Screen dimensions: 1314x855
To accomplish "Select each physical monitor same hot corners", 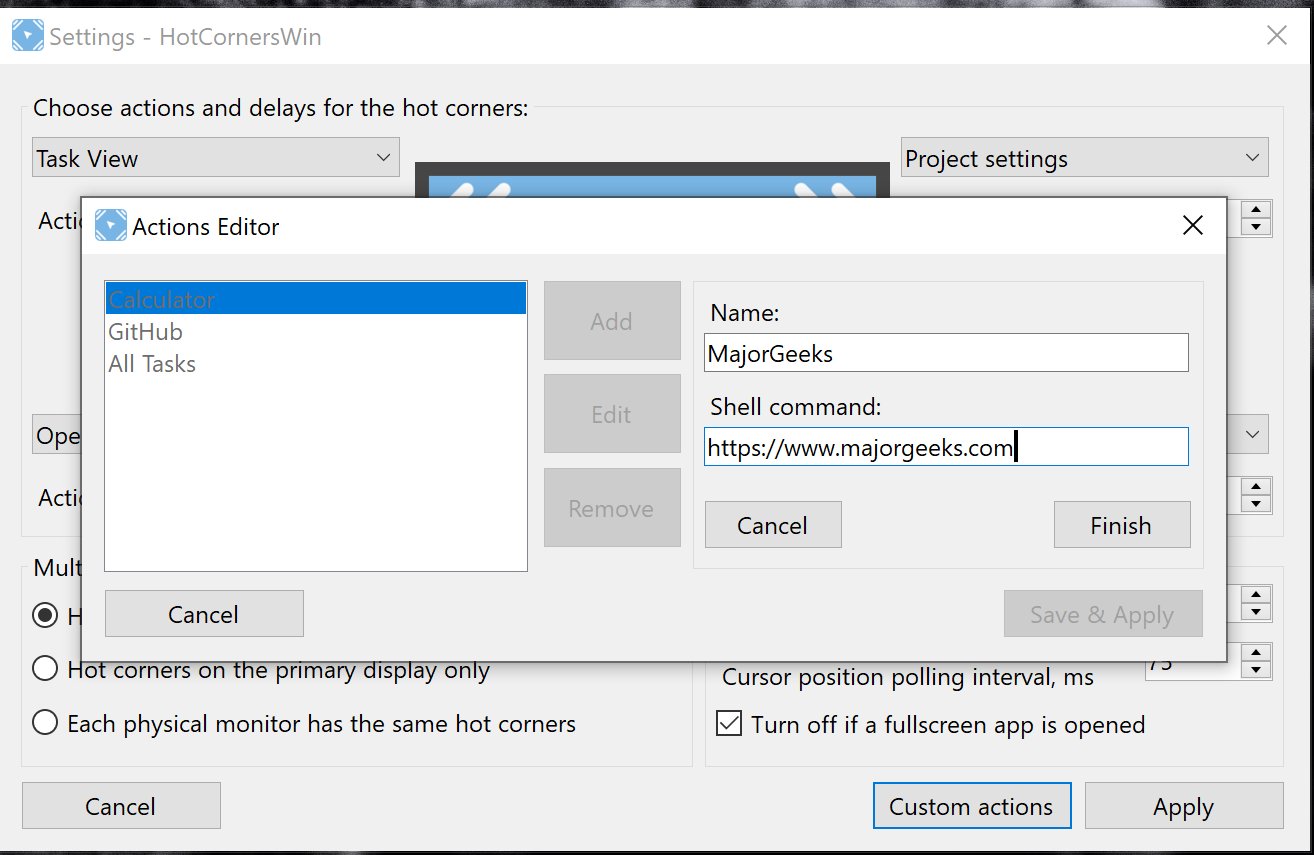I will tap(45, 723).
